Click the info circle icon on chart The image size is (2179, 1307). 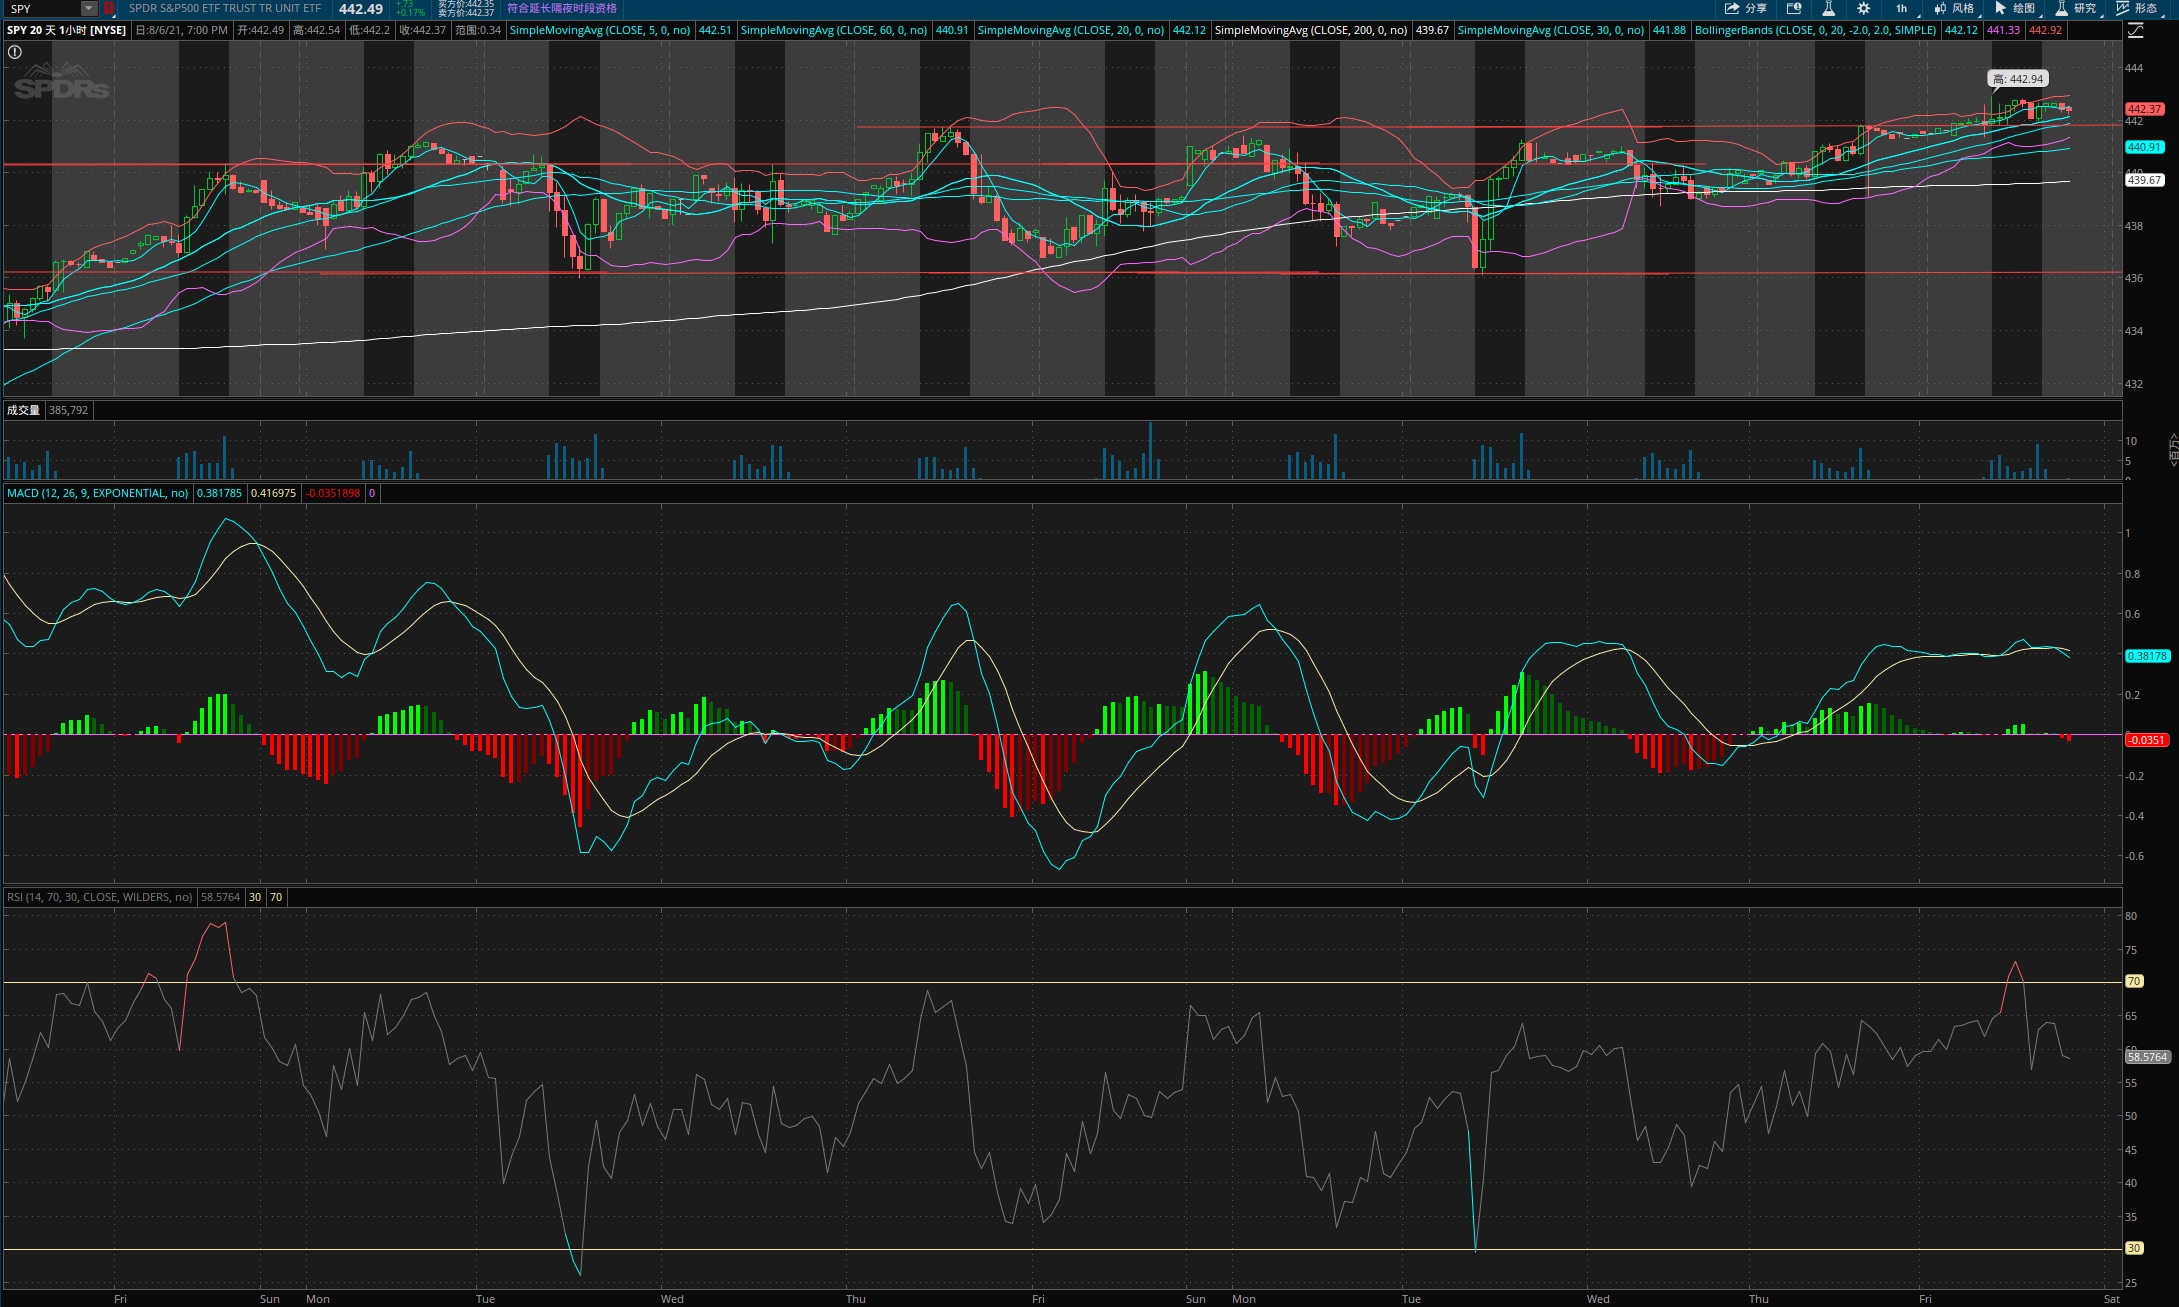(x=14, y=52)
